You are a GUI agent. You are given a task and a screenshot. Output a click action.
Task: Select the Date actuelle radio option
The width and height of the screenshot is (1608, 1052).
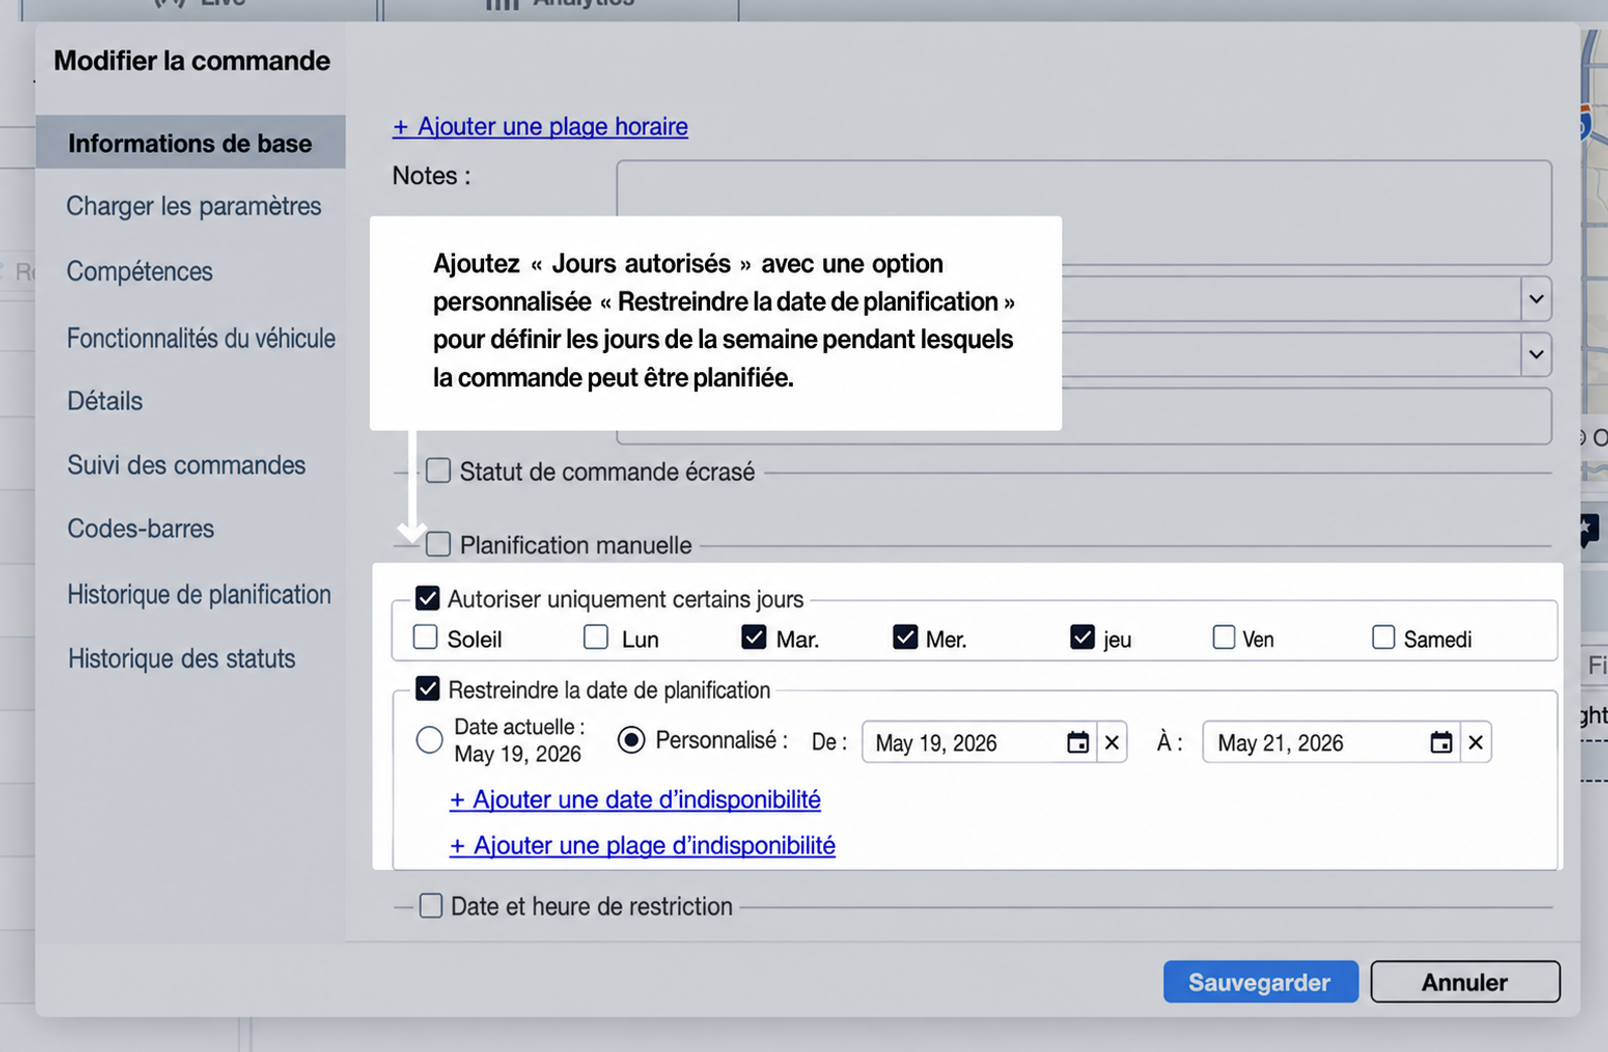[x=429, y=740]
